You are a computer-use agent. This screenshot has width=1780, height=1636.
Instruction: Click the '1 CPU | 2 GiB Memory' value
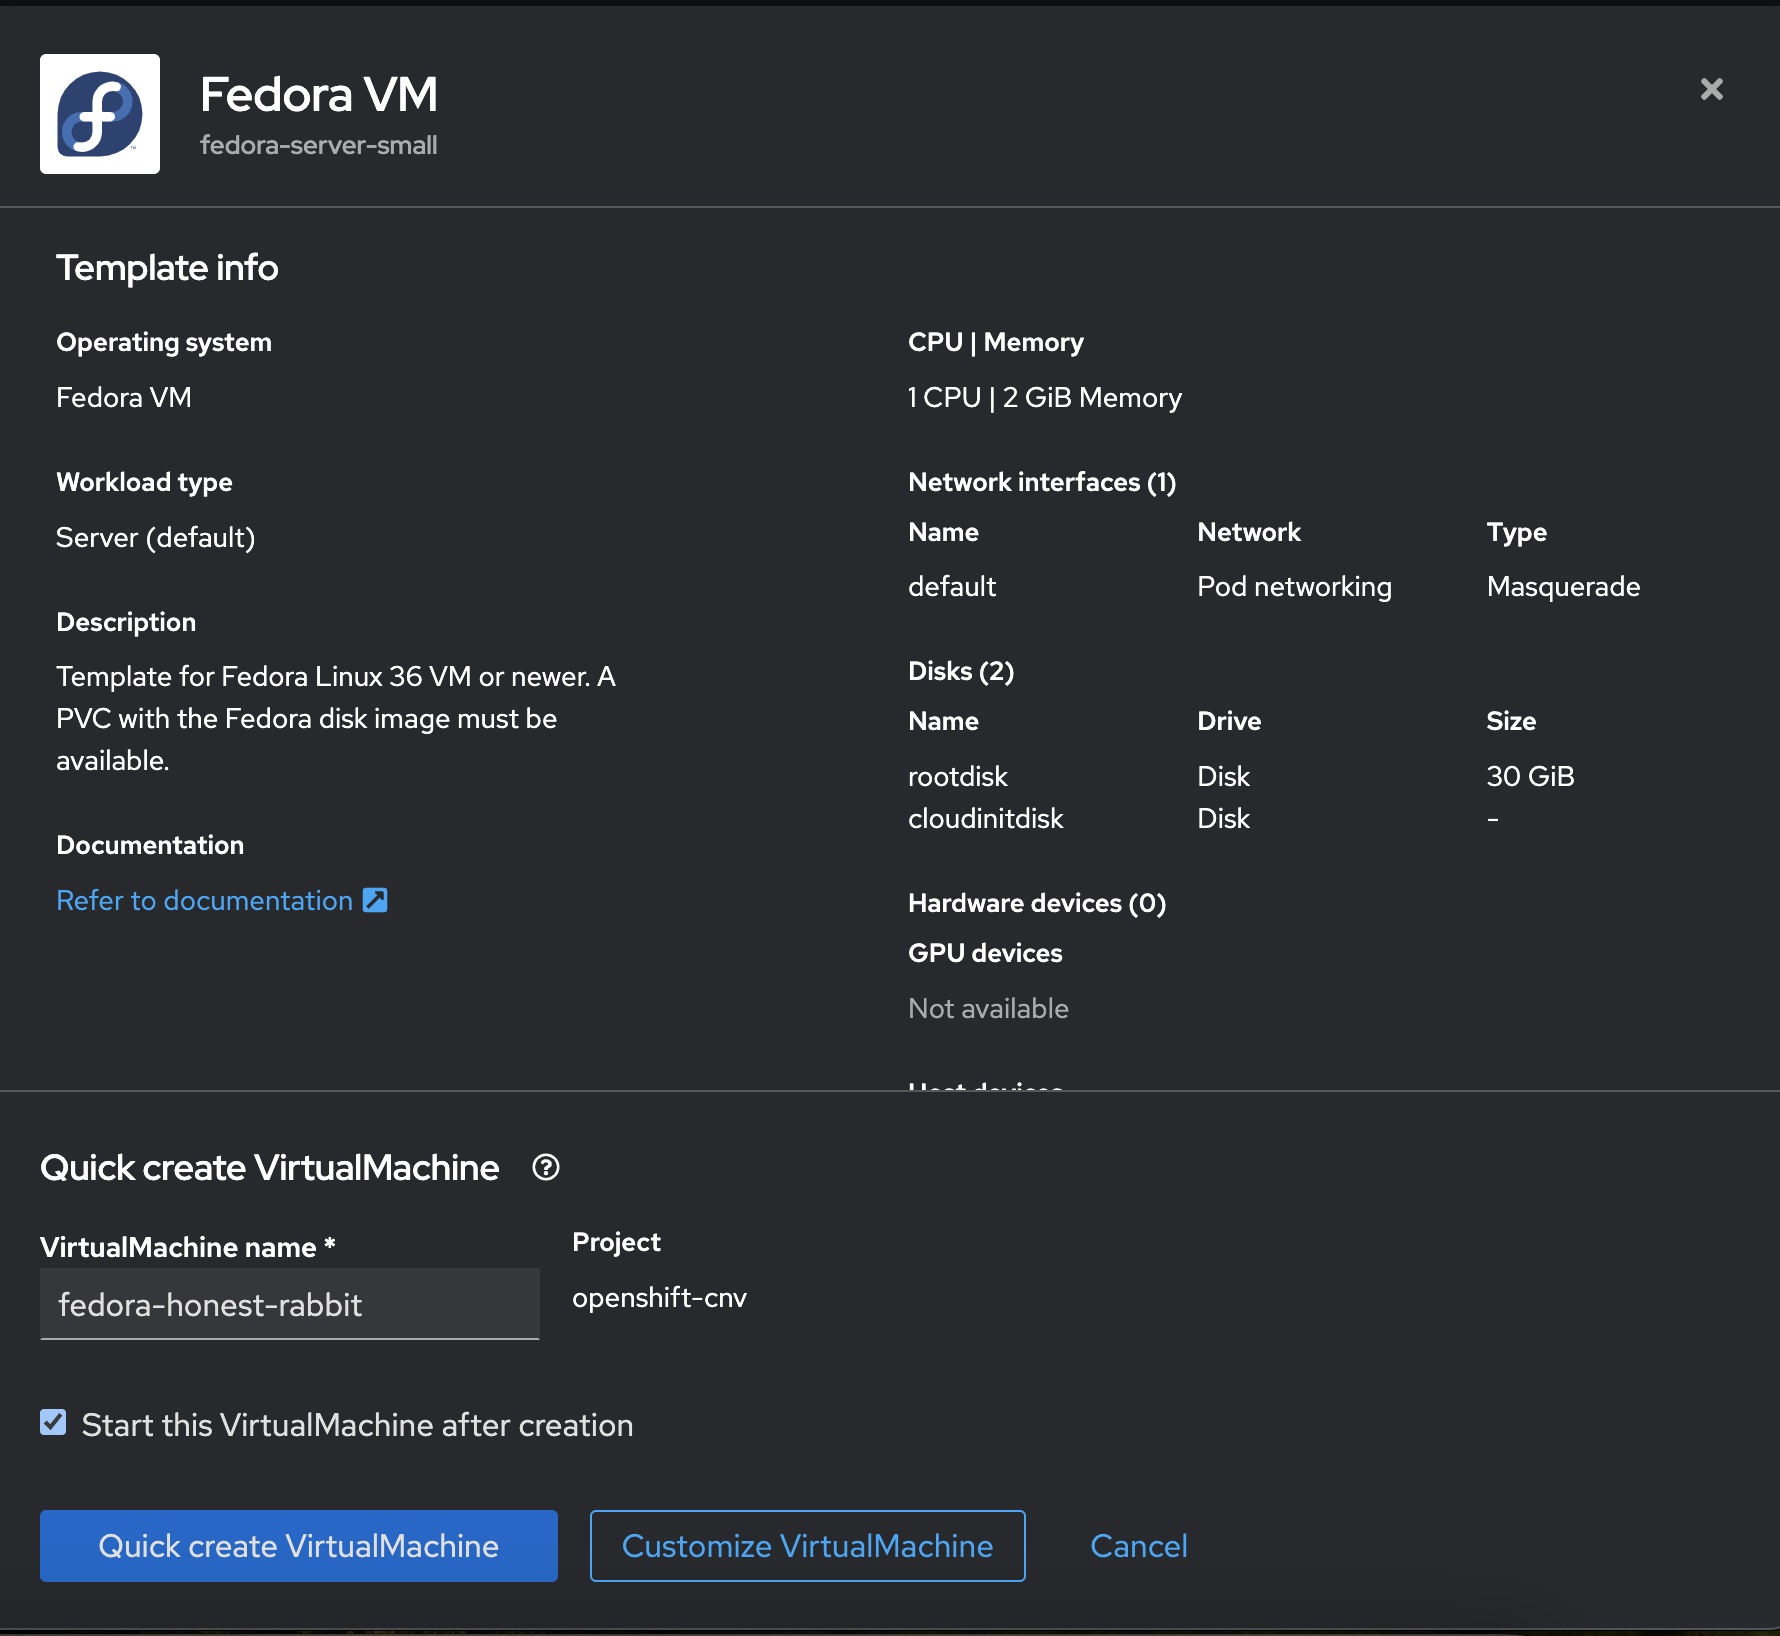1045,398
